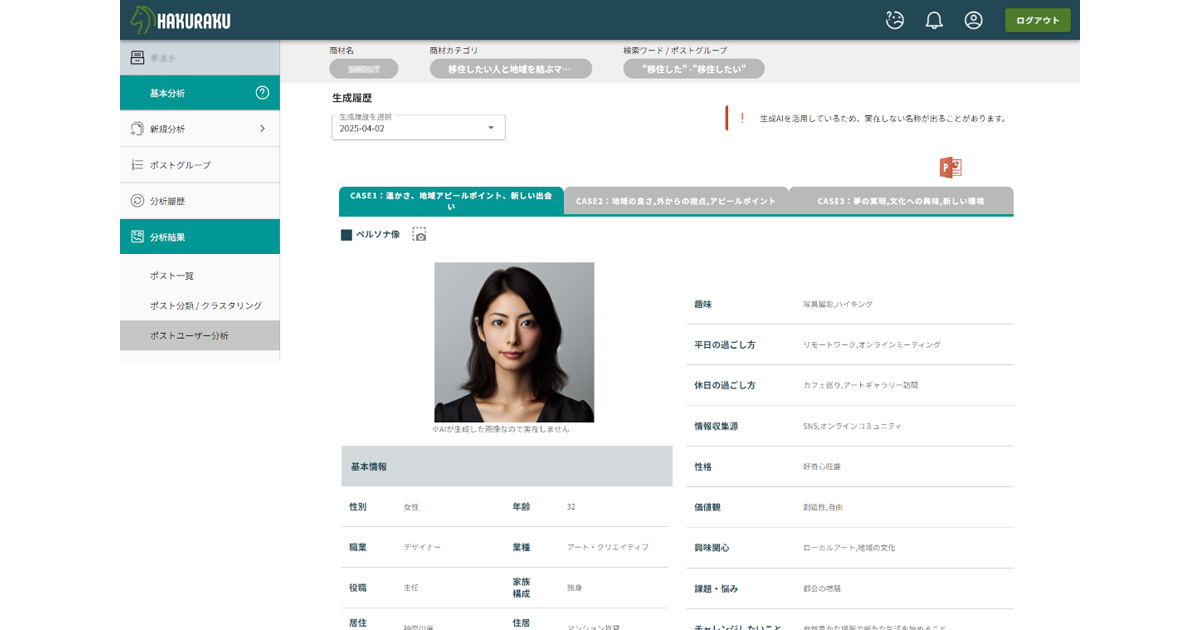Click the 独身 family value

(x=574, y=588)
